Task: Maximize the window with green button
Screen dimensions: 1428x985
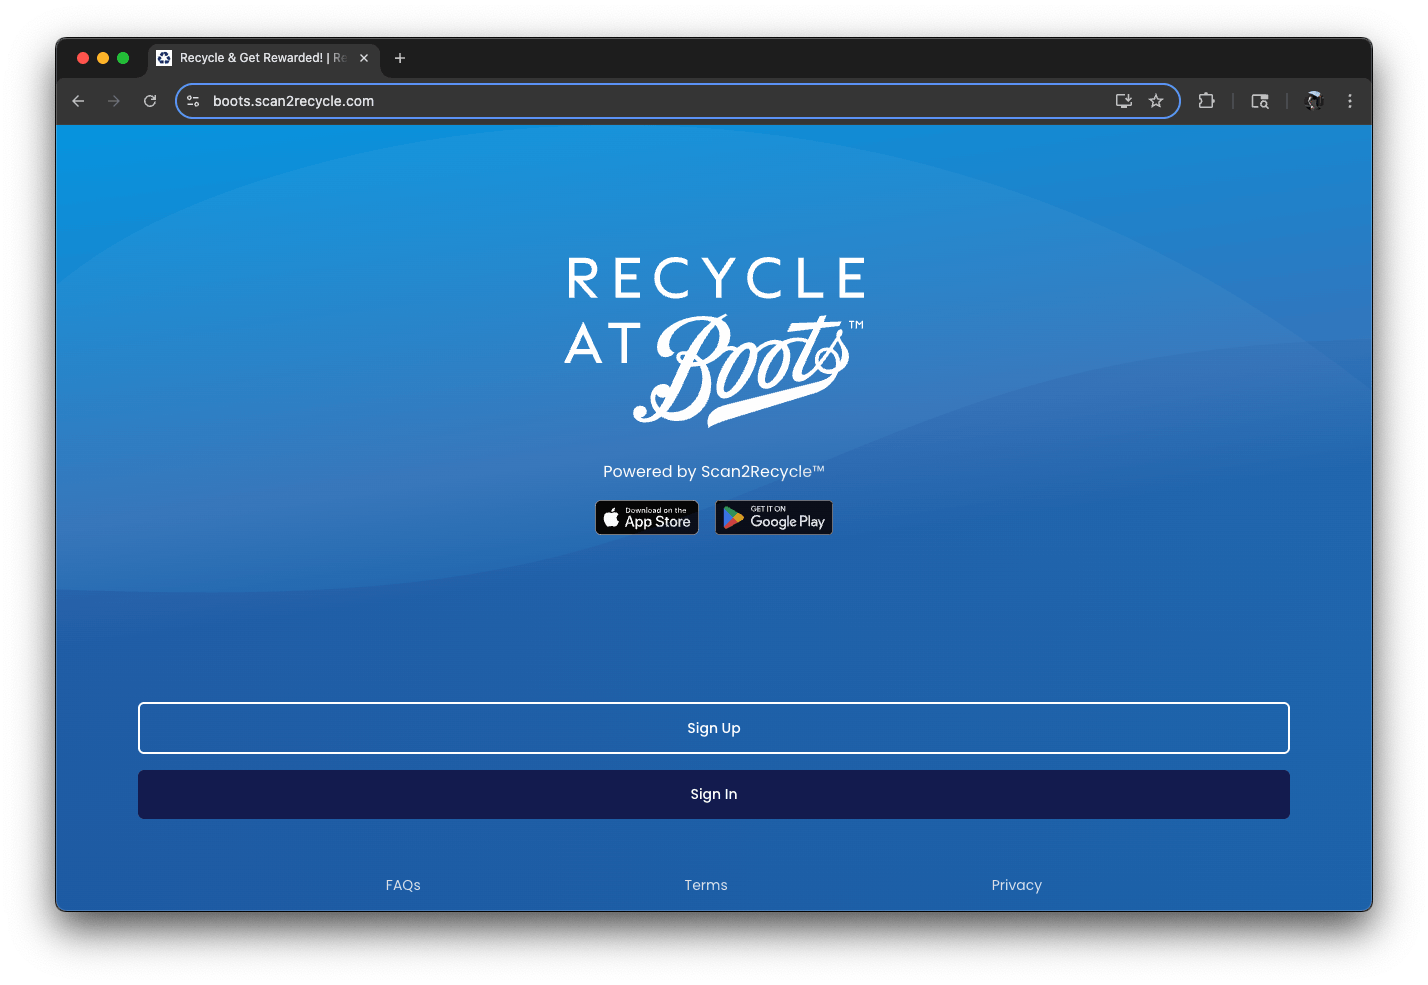Action: click(123, 58)
